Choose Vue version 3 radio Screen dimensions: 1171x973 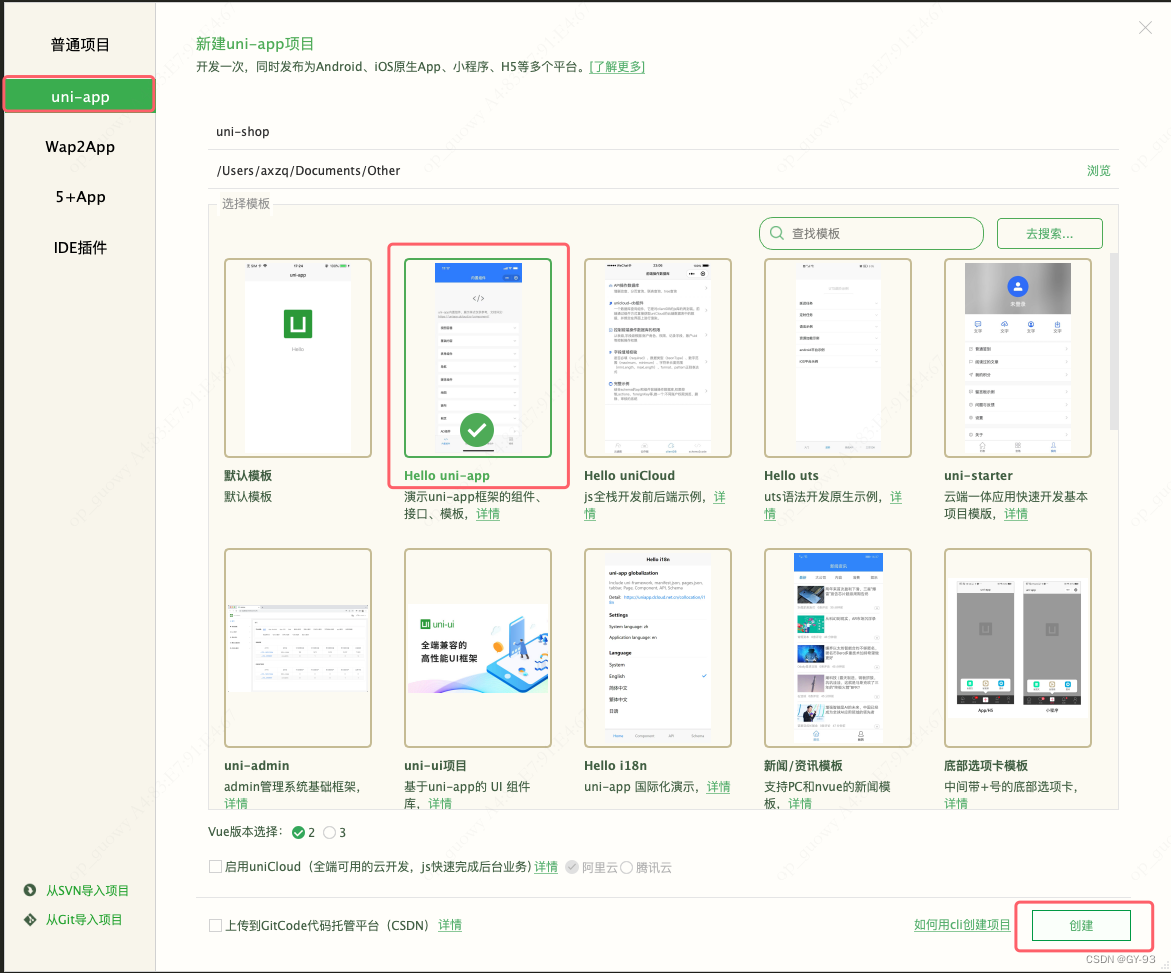[329, 832]
